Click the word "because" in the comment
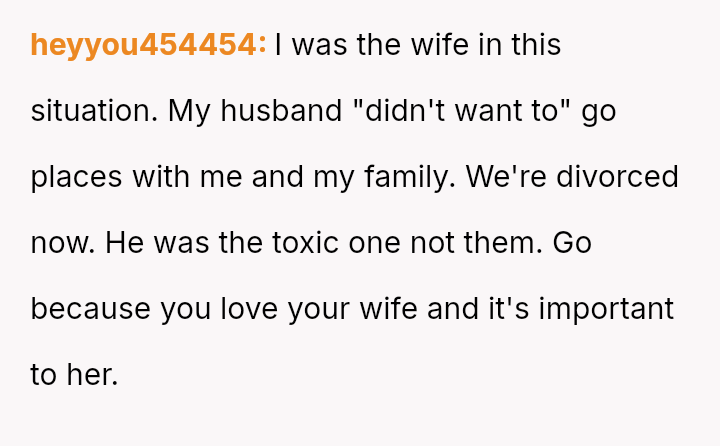The width and height of the screenshot is (720, 446). tap(90, 309)
